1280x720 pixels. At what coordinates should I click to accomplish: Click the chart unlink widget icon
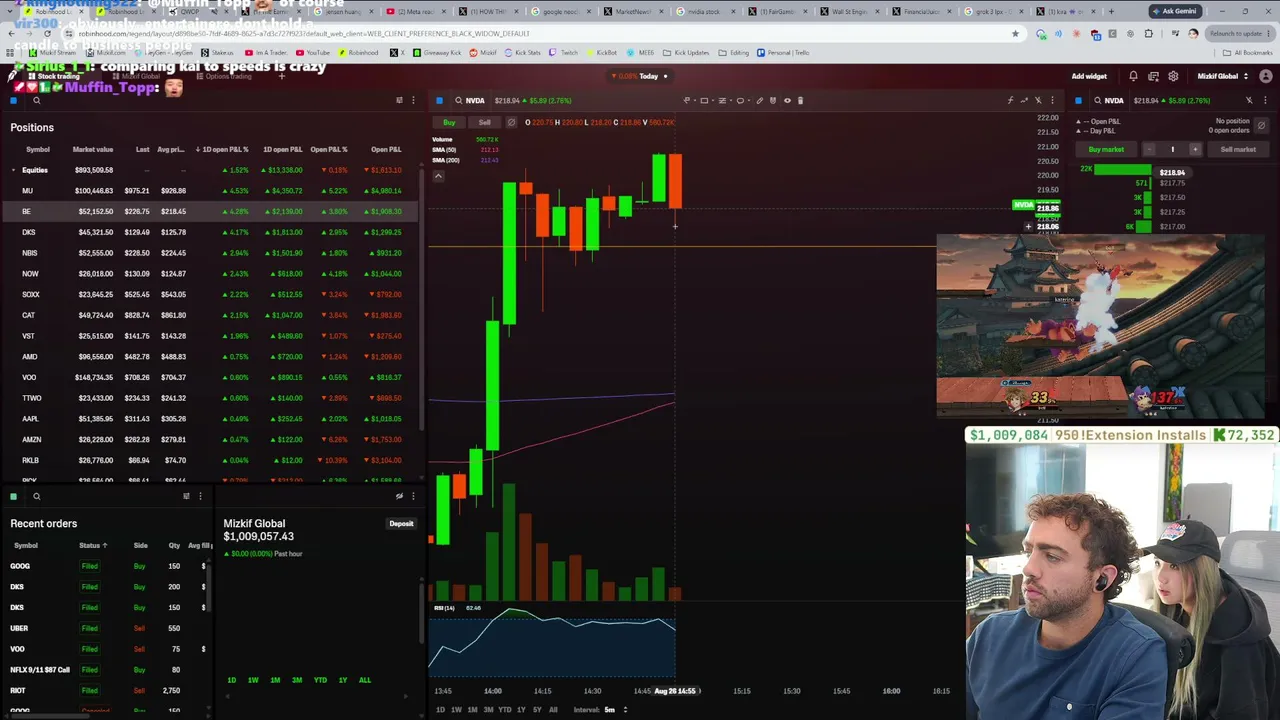[1038, 100]
